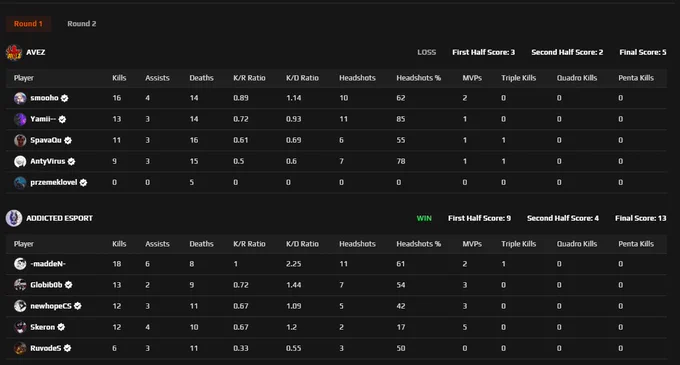Open -maddeN- player profile name
This screenshot has height=365, width=680.
click(x=48, y=264)
